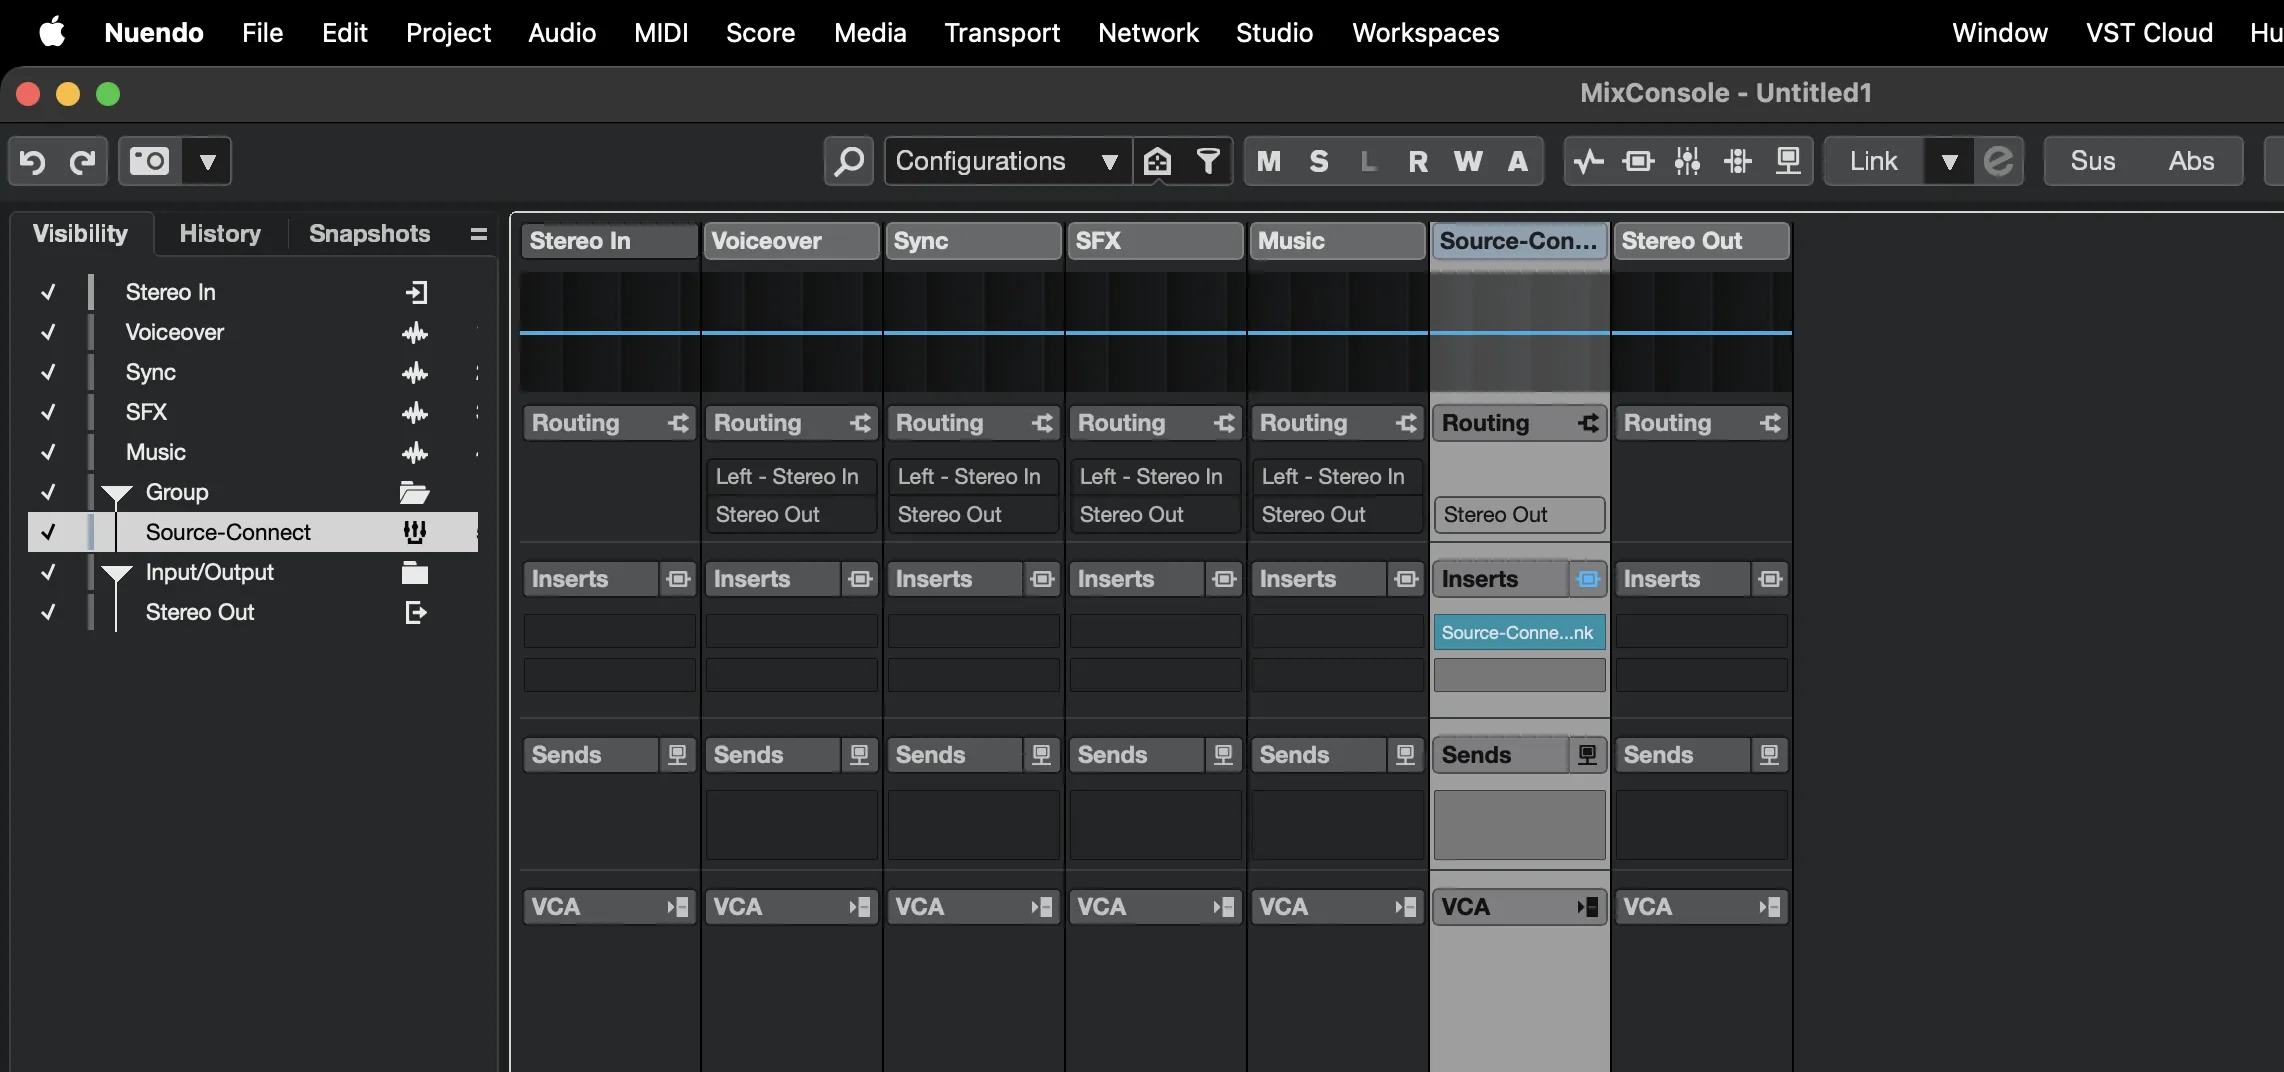Toggle sends bypass icon on Sync channel
Viewport: 2284px width, 1072px height.
click(1041, 755)
